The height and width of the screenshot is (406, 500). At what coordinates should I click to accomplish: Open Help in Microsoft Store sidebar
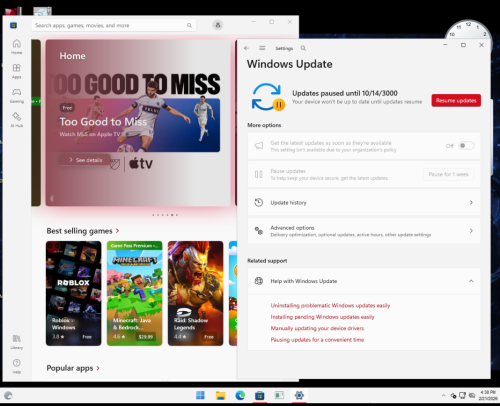[x=17, y=366]
